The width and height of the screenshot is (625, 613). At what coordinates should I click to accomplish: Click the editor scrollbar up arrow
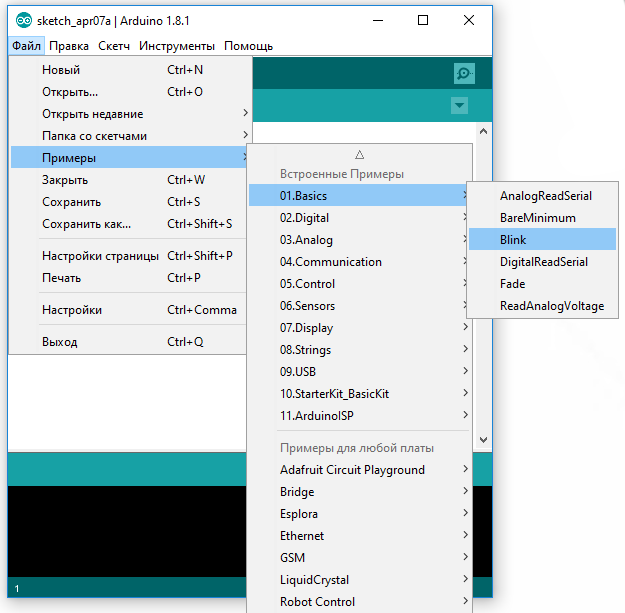[x=483, y=131]
